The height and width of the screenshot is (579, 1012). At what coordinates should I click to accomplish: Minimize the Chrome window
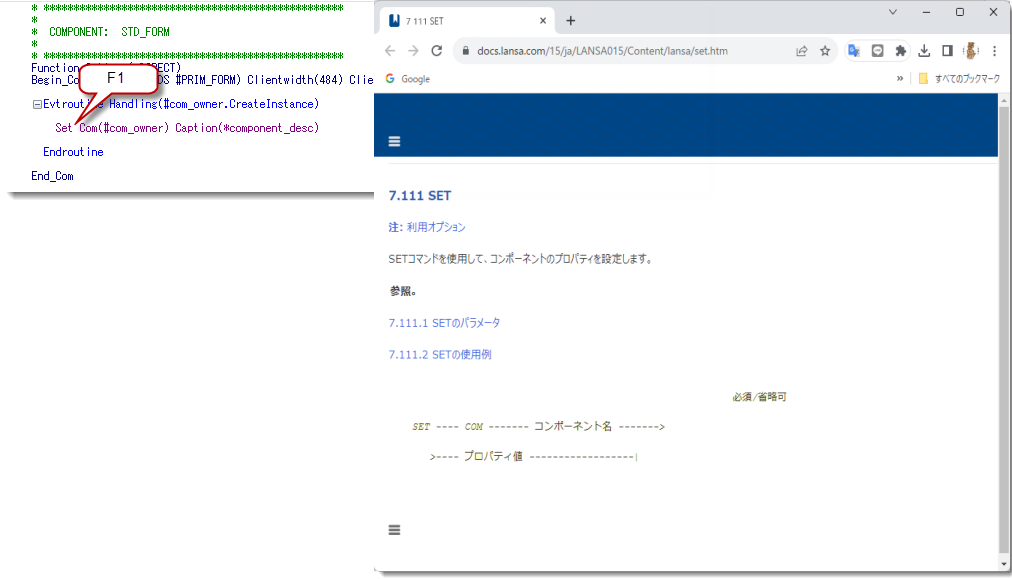click(x=926, y=12)
